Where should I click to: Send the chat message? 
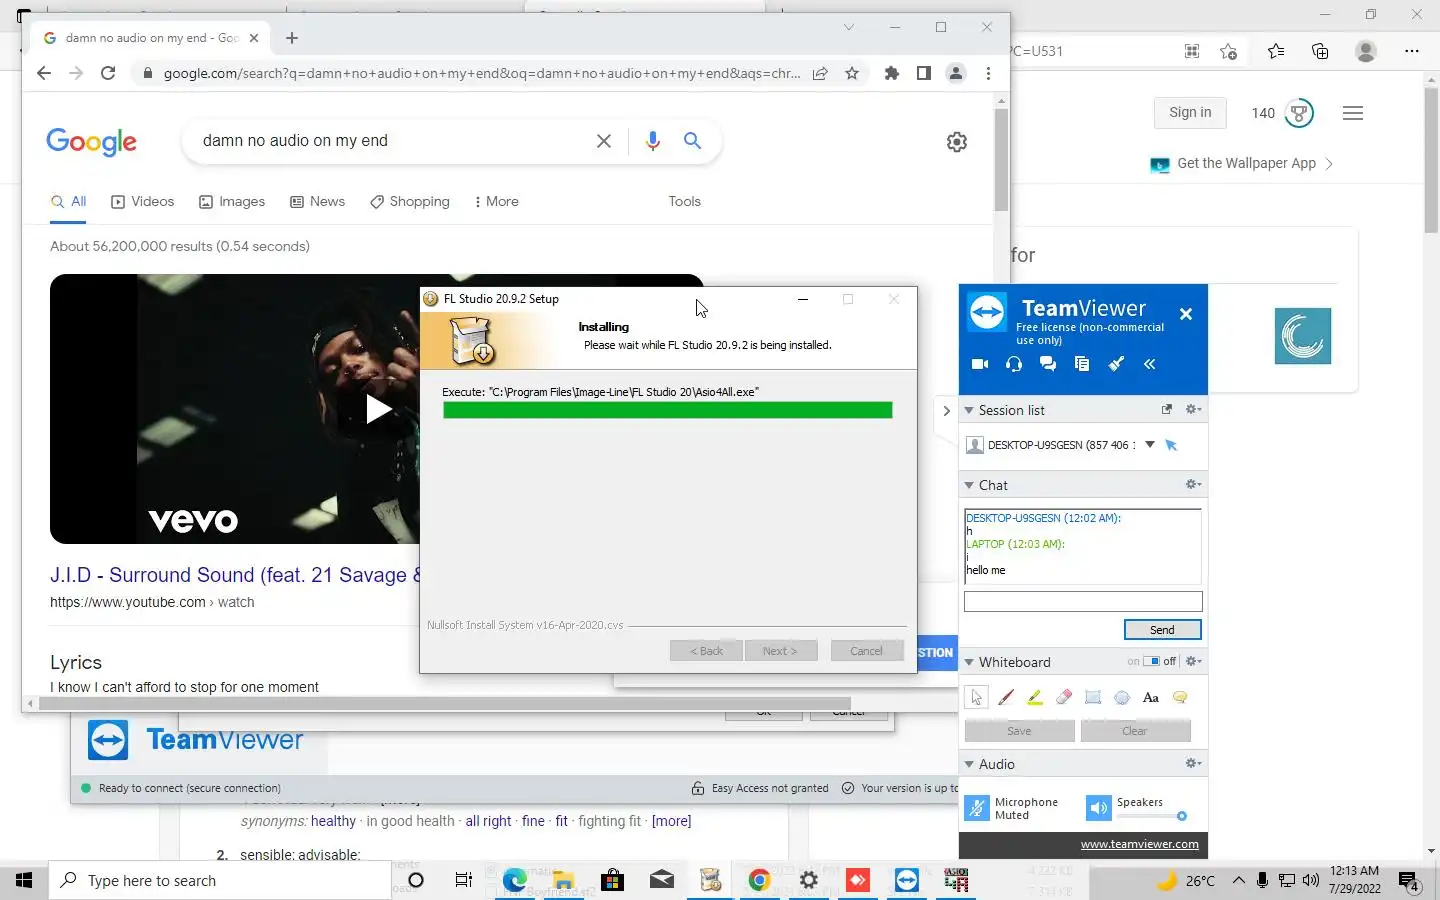(x=1163, y=630)
